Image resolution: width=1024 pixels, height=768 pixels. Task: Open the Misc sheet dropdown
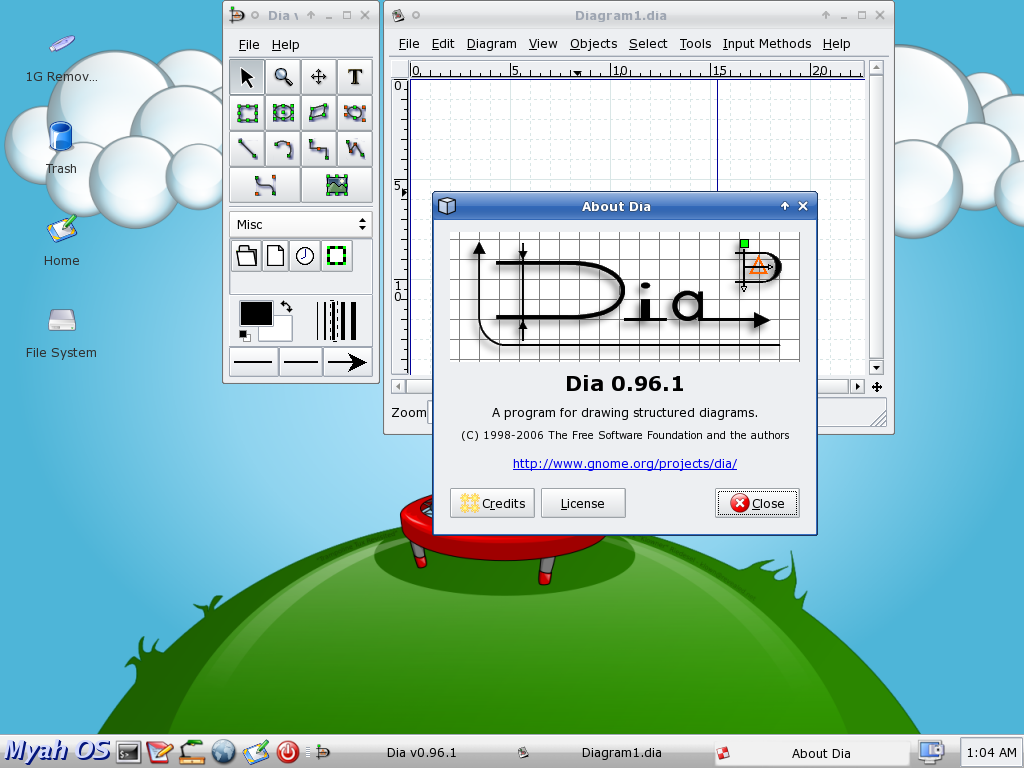300,224
